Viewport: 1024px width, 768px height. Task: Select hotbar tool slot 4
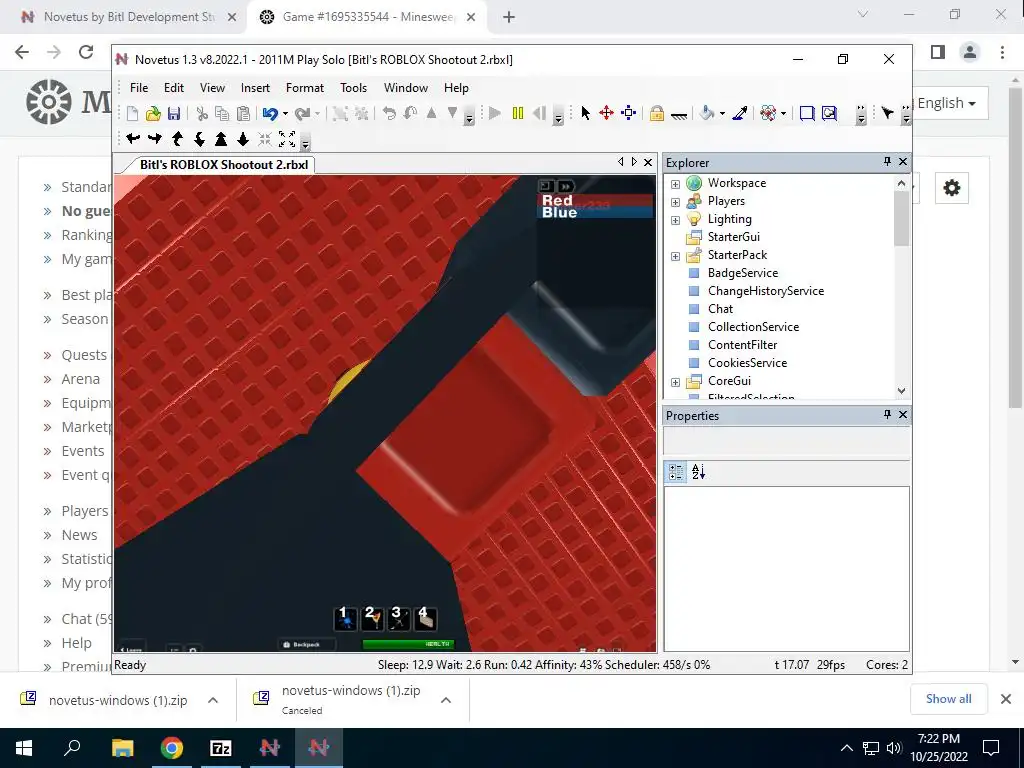425,618
